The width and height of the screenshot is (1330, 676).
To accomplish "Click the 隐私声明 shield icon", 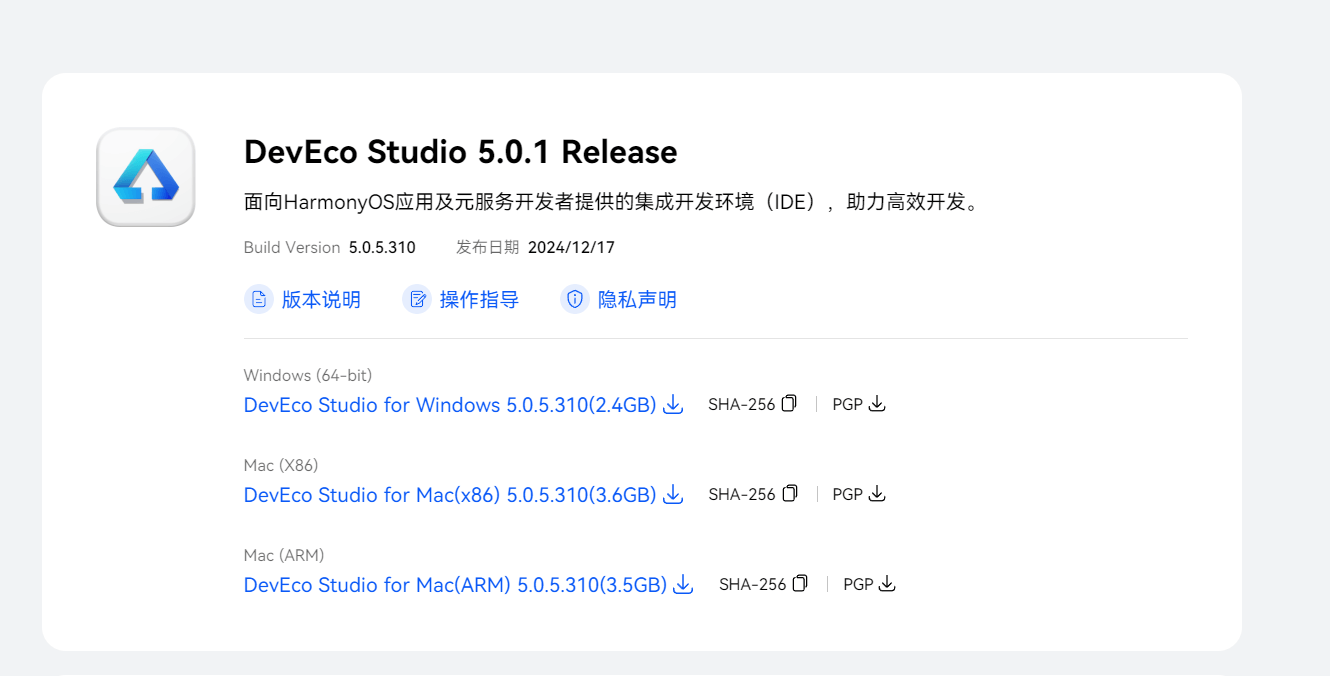I will 575,299.
